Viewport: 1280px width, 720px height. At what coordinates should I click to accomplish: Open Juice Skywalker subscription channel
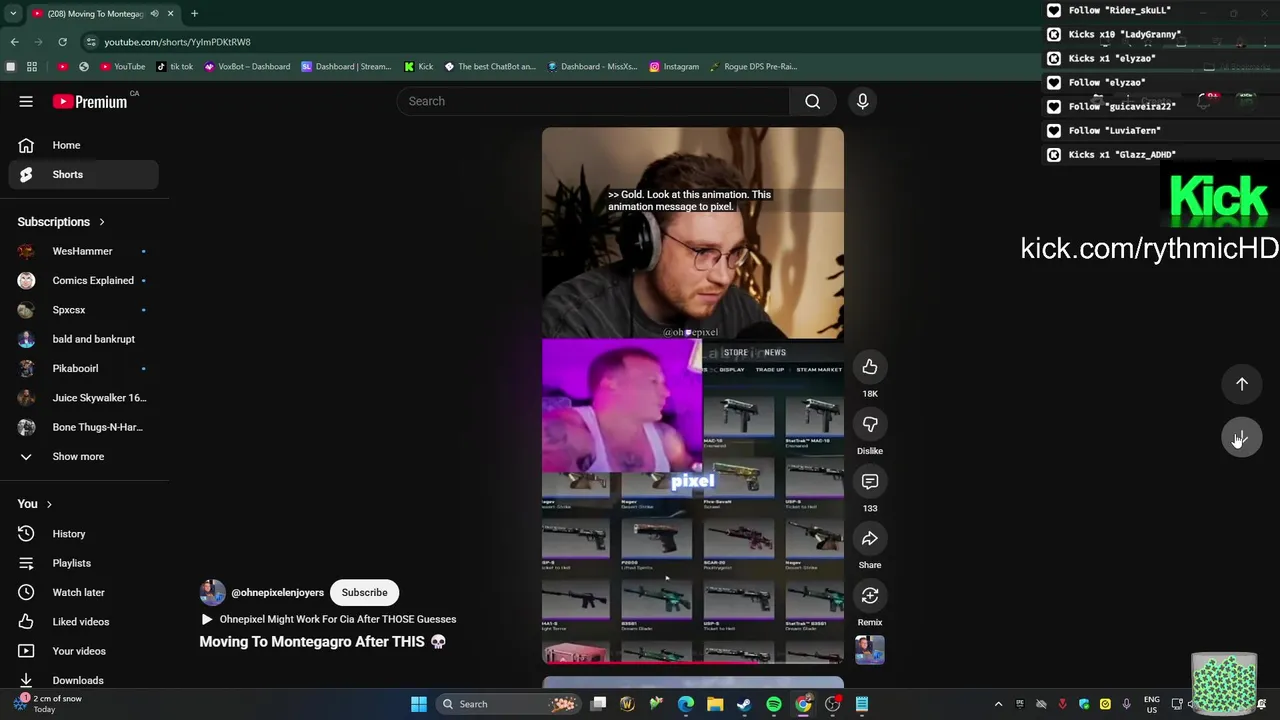(x=84, y=398)
